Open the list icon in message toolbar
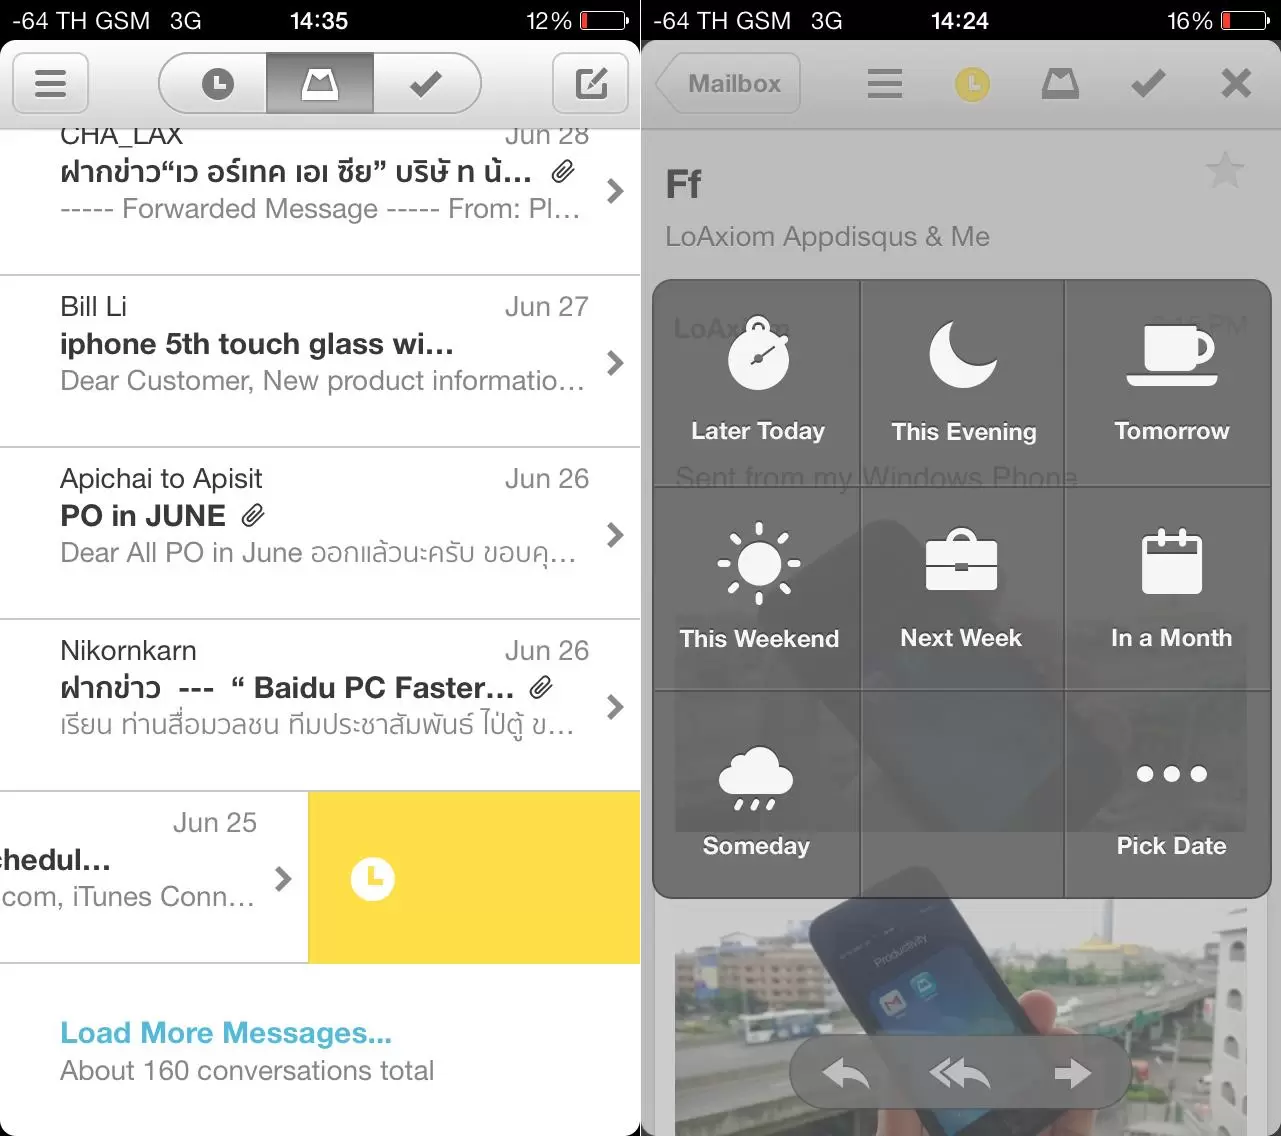The width and height of the screenshot is (1281, 1136). point(885,83)
